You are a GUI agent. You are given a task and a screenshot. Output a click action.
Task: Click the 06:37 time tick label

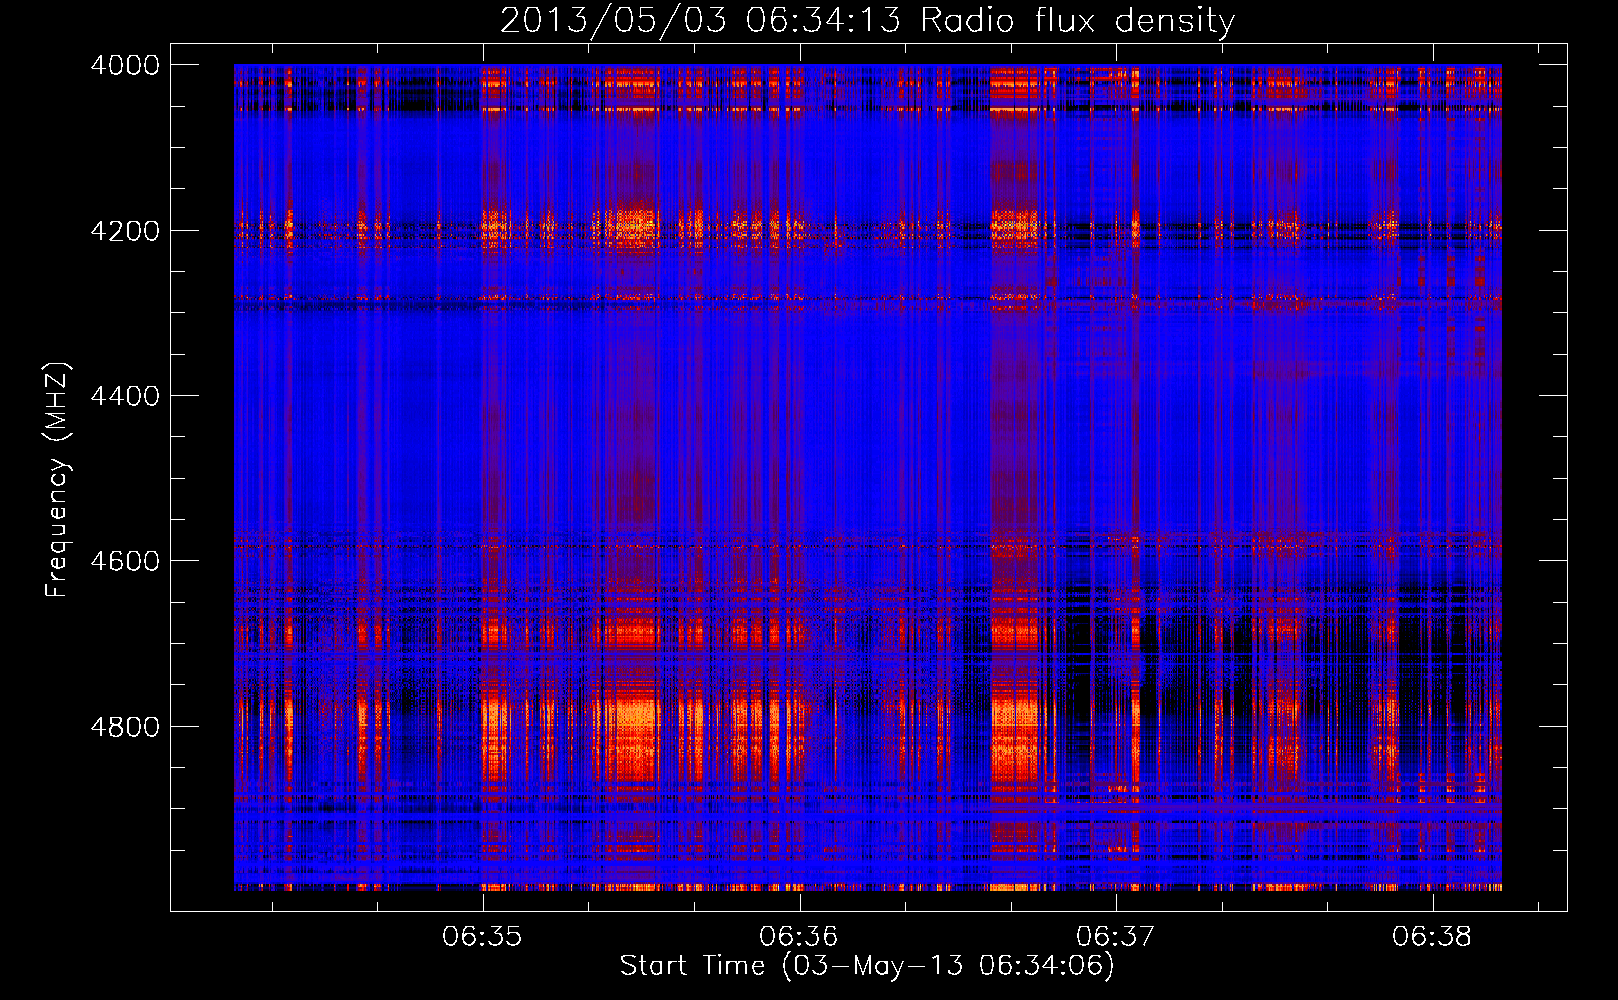coord(1115,936)
